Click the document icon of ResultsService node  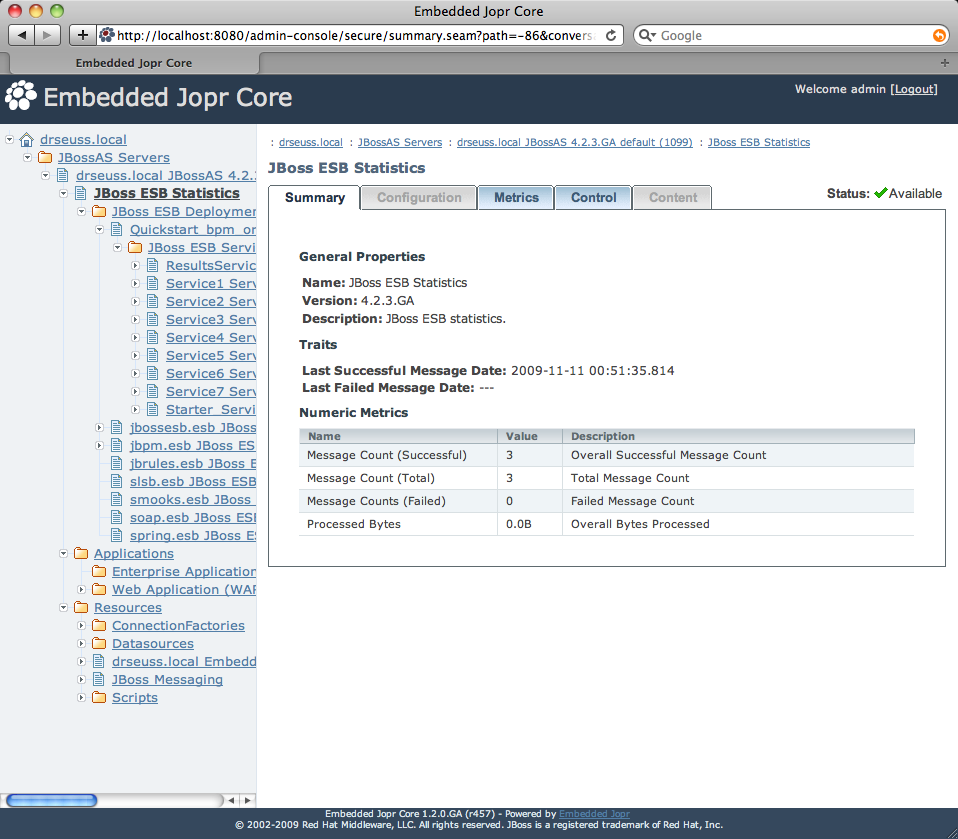[153, 265]
